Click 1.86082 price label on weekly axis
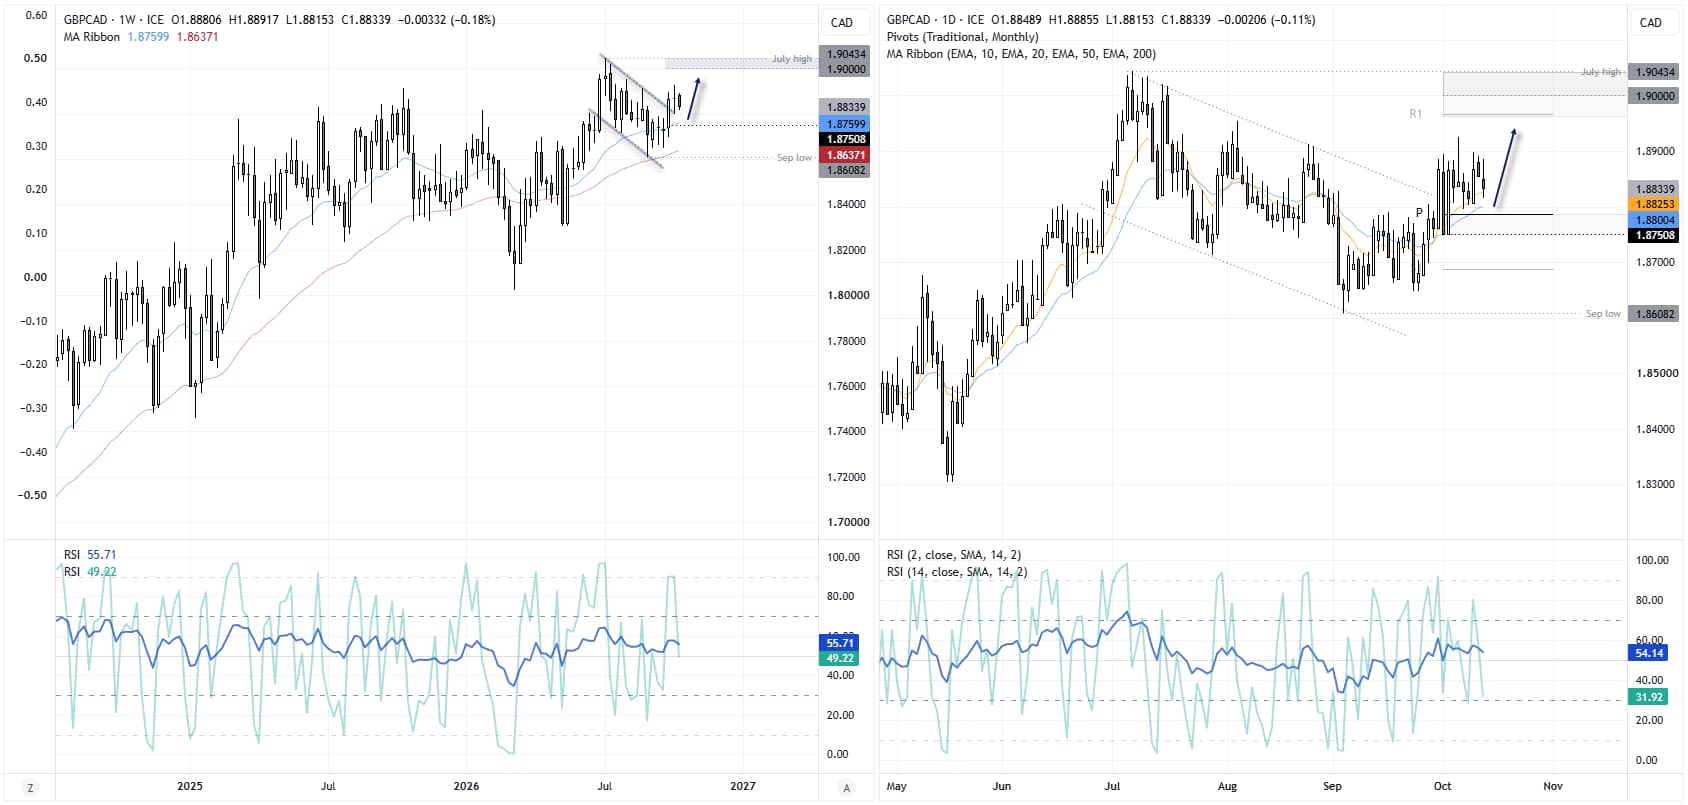Image resolution: width=1688 pixels, height=805 pixels. click(x=845, y=170)
